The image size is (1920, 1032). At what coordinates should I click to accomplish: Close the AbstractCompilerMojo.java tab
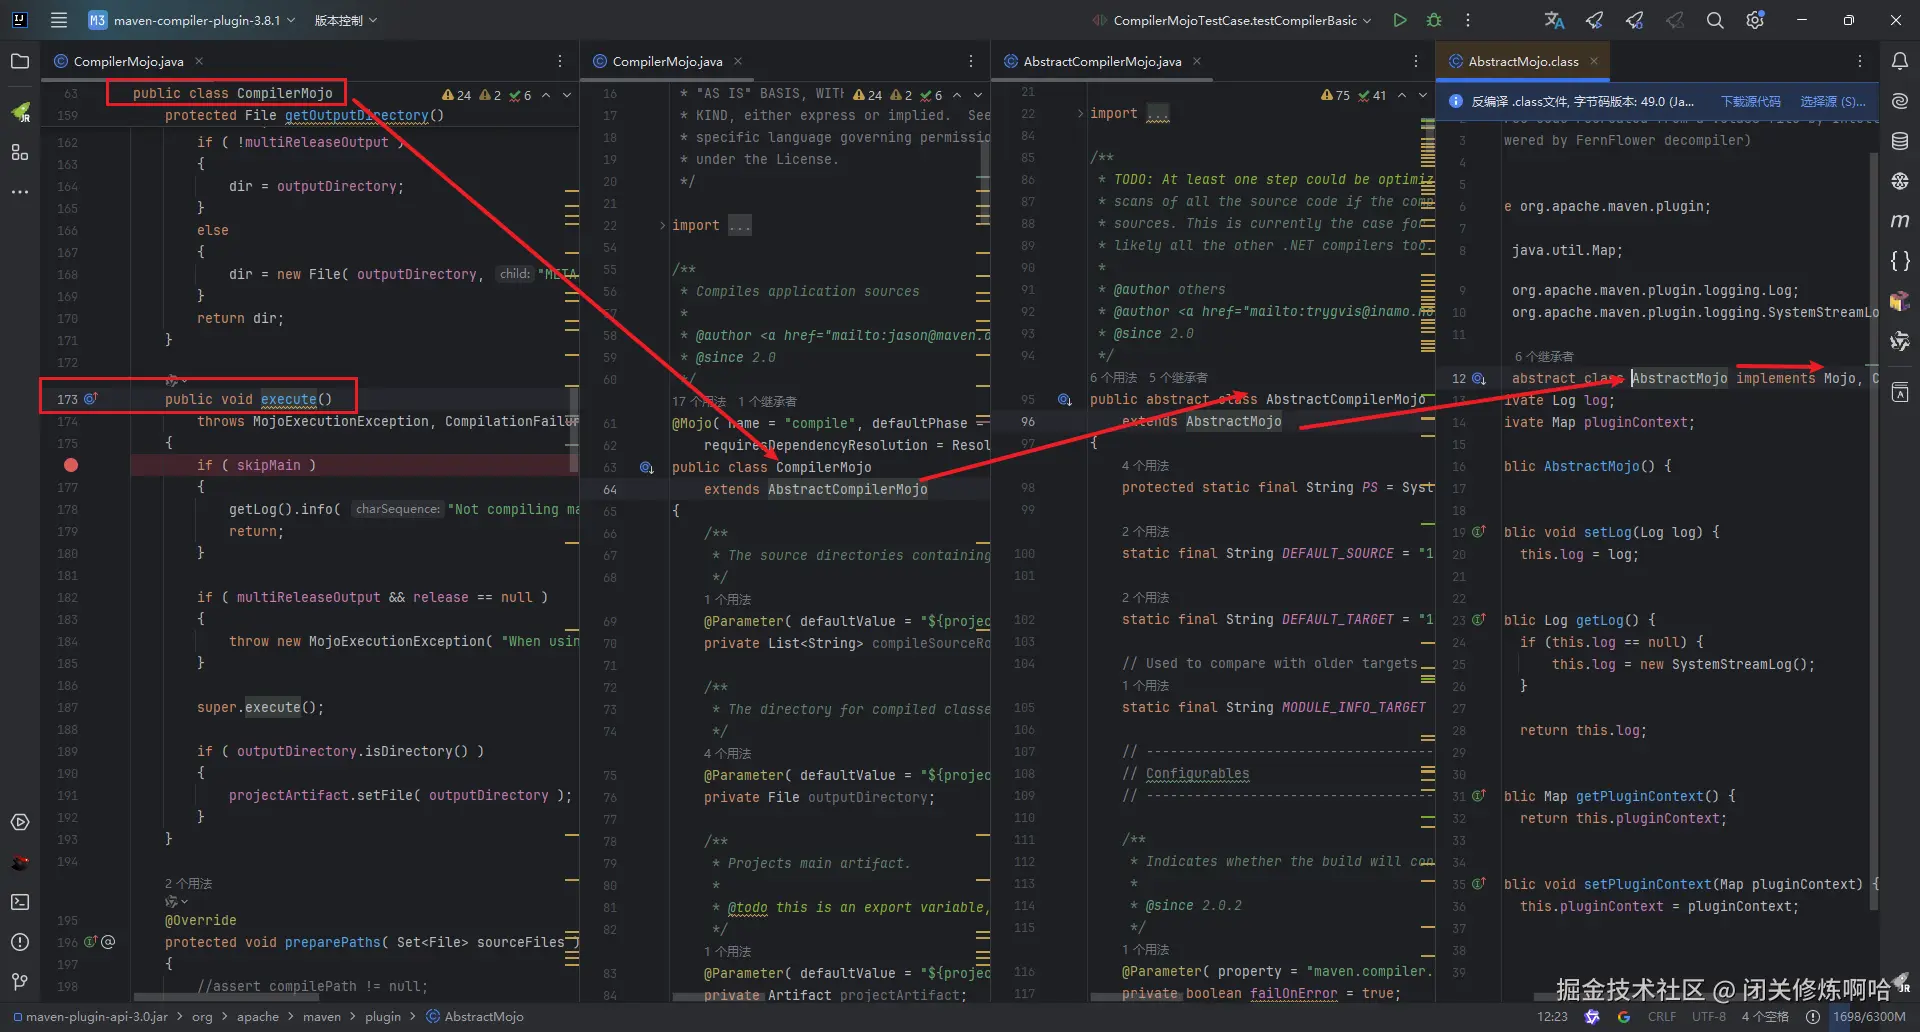point(1197,61)
